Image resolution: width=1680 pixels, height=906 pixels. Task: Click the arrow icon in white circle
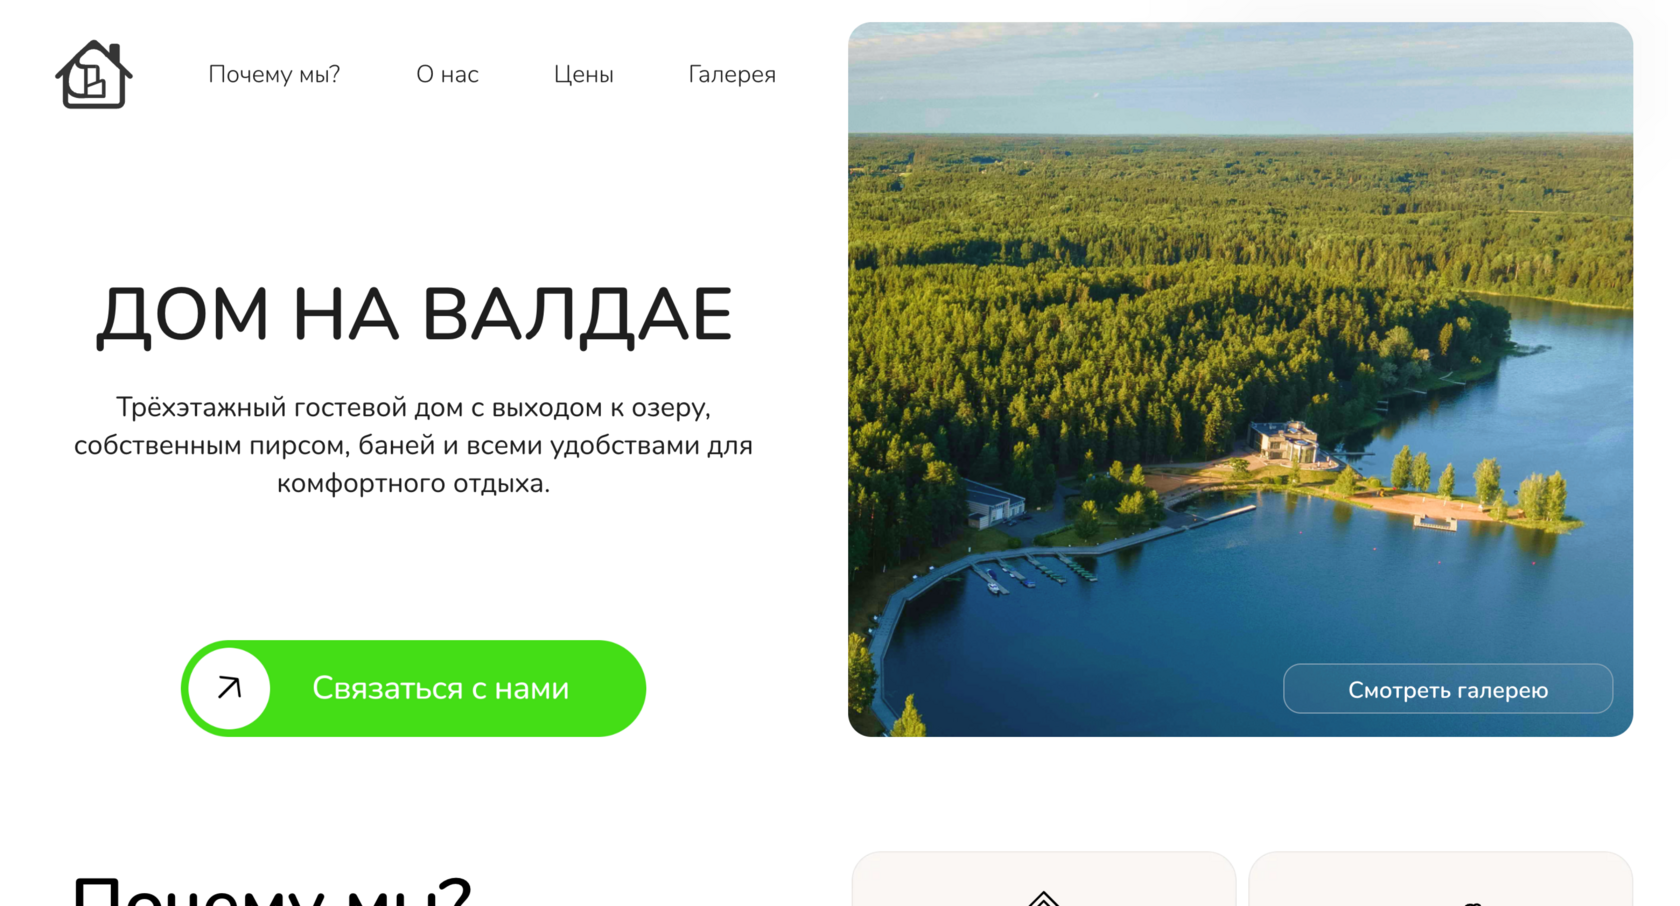pyautogui.click(x=230, y=688)
